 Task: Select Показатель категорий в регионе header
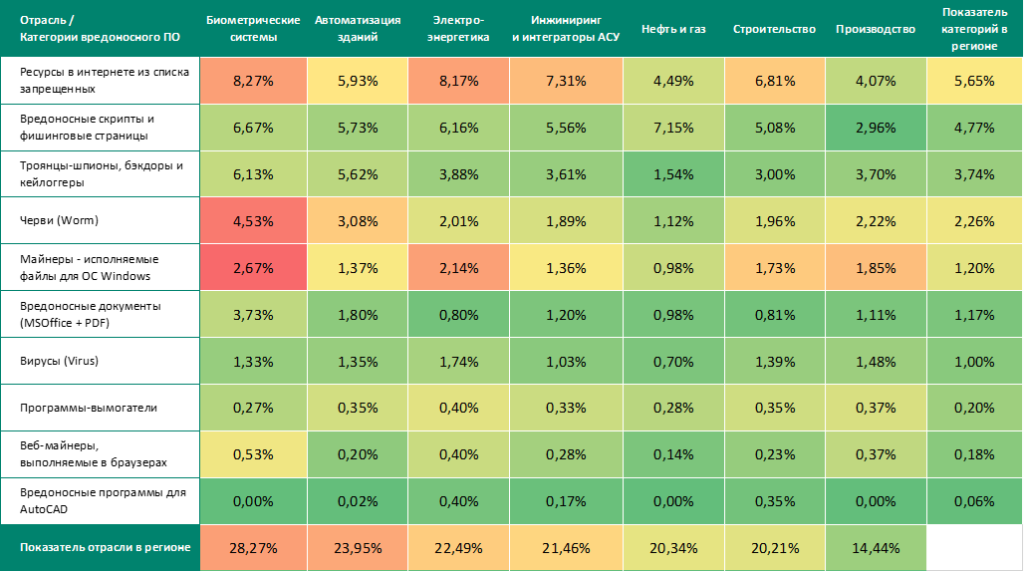[x=974, y=29]
